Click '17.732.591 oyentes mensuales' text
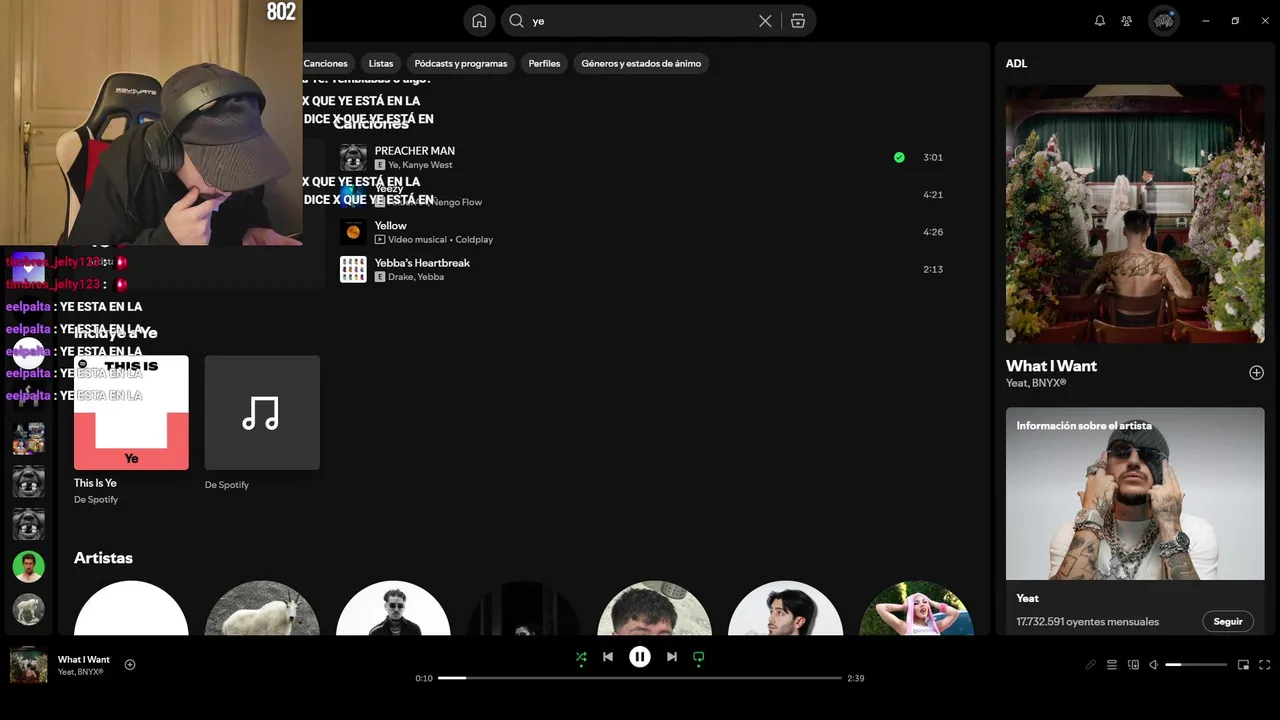This screenshot has width=1280, height=720. coord(1087,621)
